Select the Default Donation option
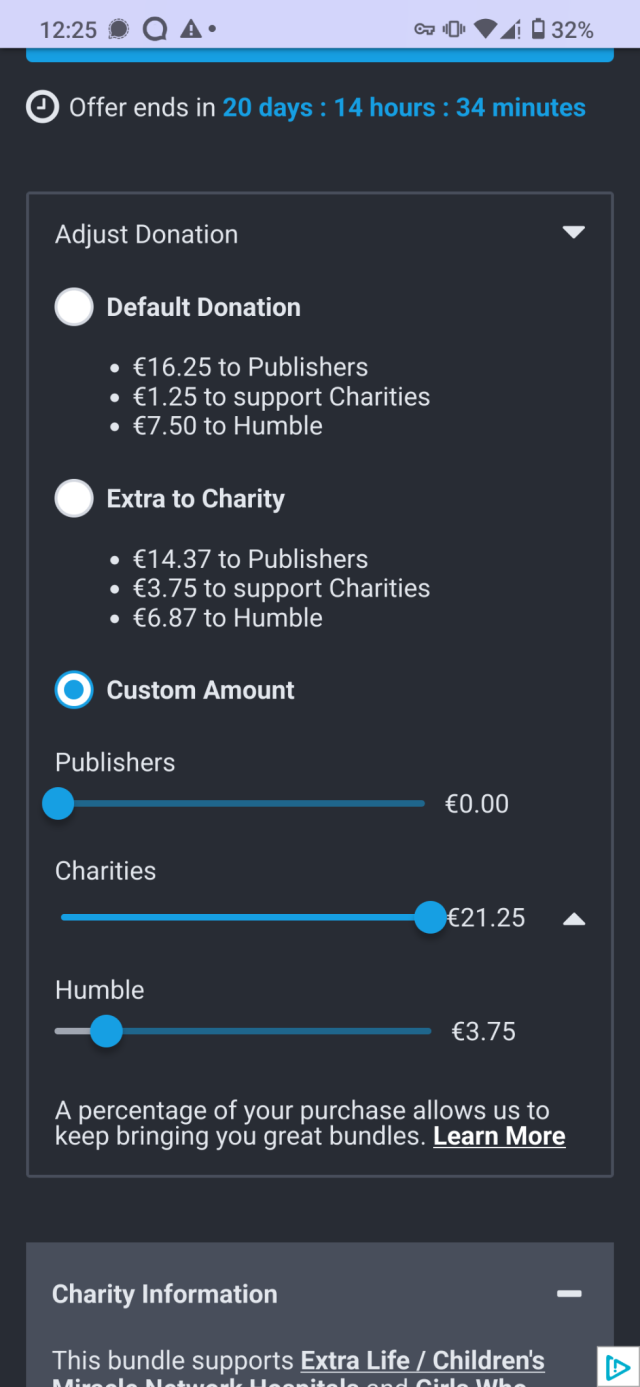 pos(73,307)
